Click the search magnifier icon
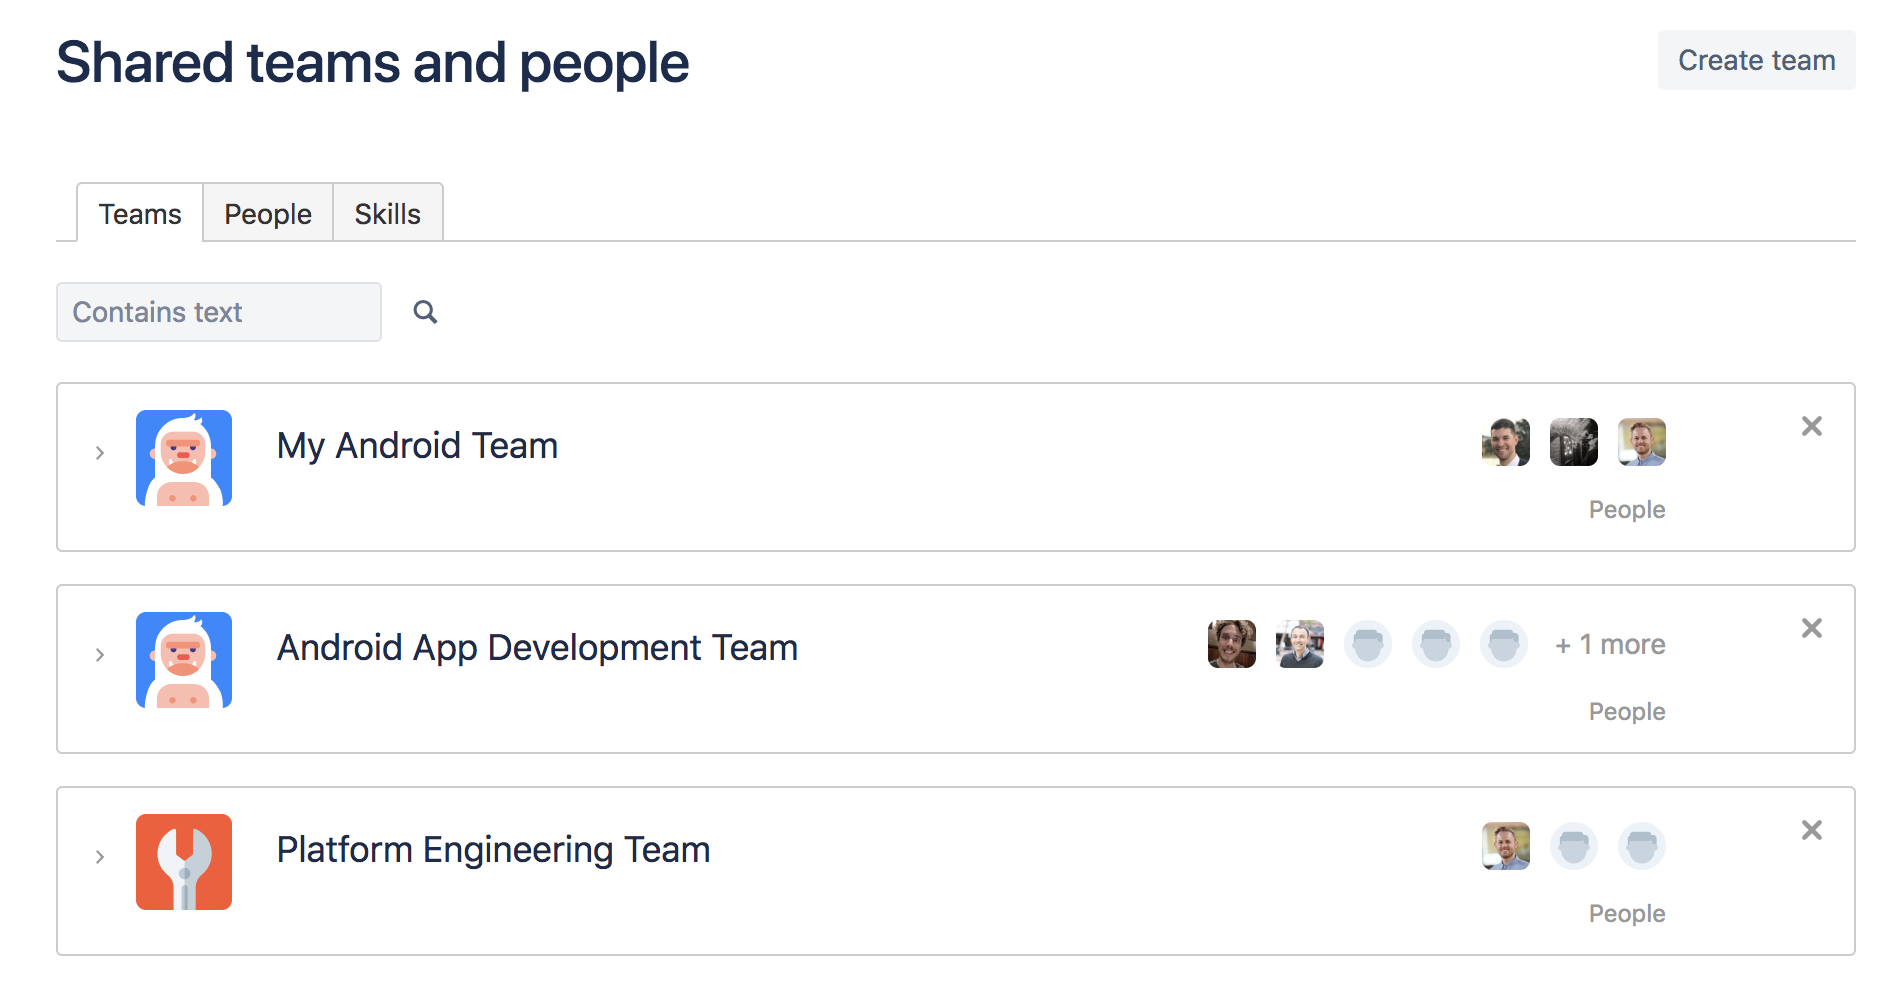Screen dimensions: 1884x984 (425, 312)
